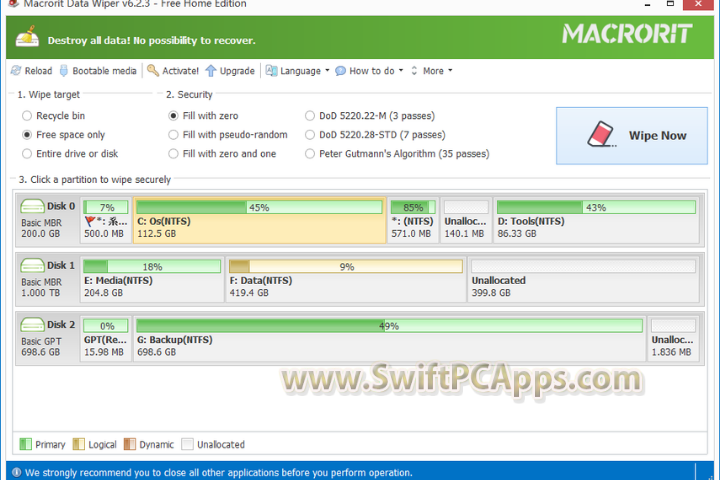Open the How to do dropdown arrow
720x480 pixels.
pos(401,71)
